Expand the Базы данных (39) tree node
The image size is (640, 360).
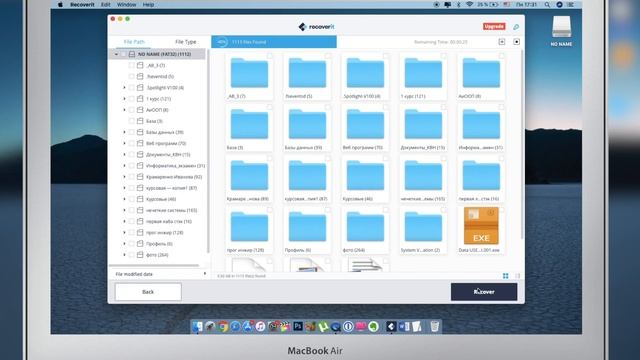(124, 132)
